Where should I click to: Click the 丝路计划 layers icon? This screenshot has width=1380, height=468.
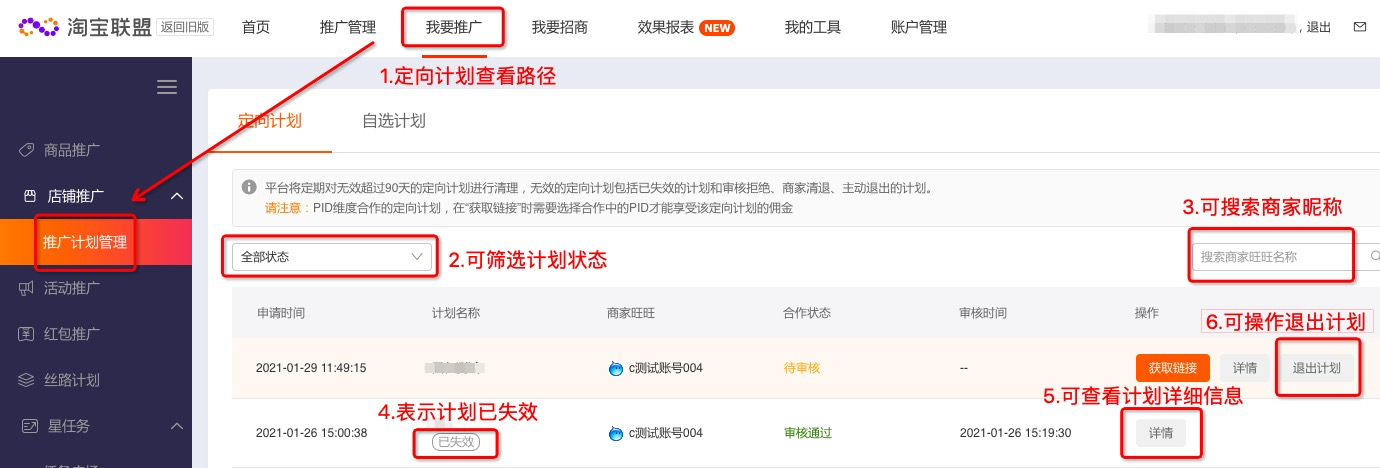click(28, 380)
